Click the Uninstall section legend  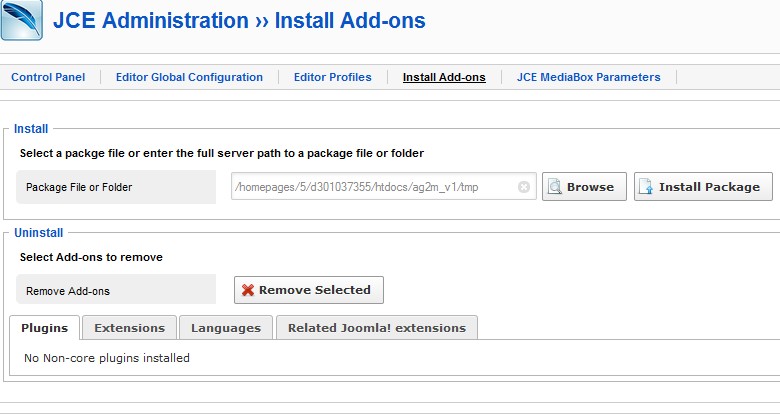click(39, 233)
